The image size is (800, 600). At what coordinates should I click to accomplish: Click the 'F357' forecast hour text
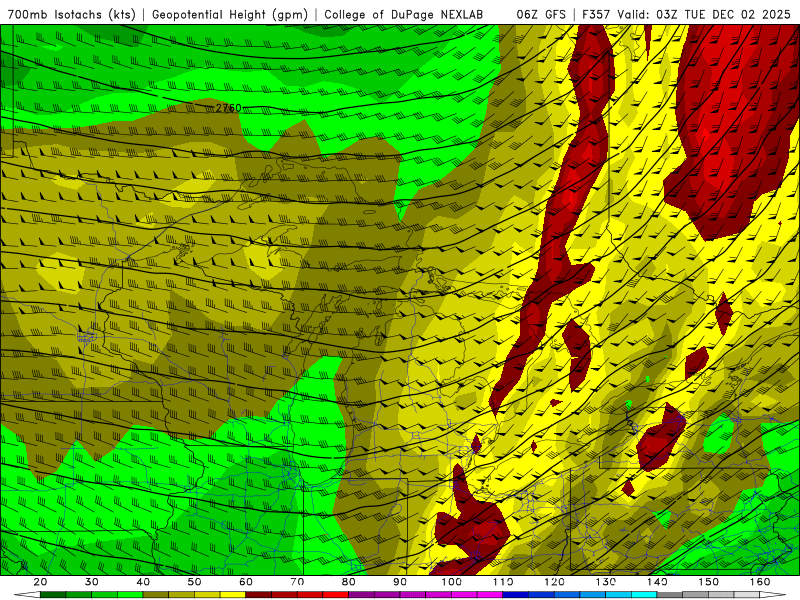click(596, 14)
